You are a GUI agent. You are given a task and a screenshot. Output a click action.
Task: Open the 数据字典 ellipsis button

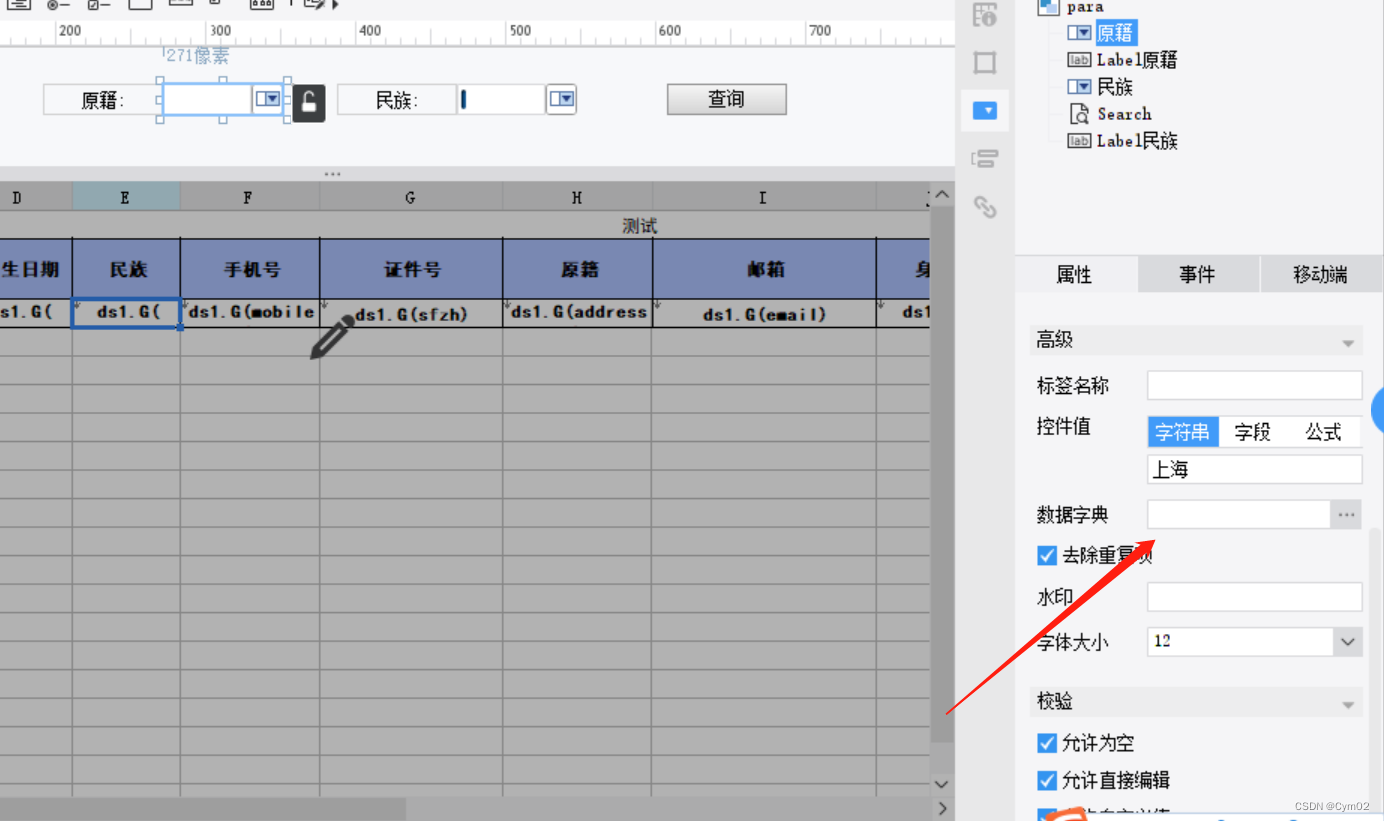[1346, 514]
